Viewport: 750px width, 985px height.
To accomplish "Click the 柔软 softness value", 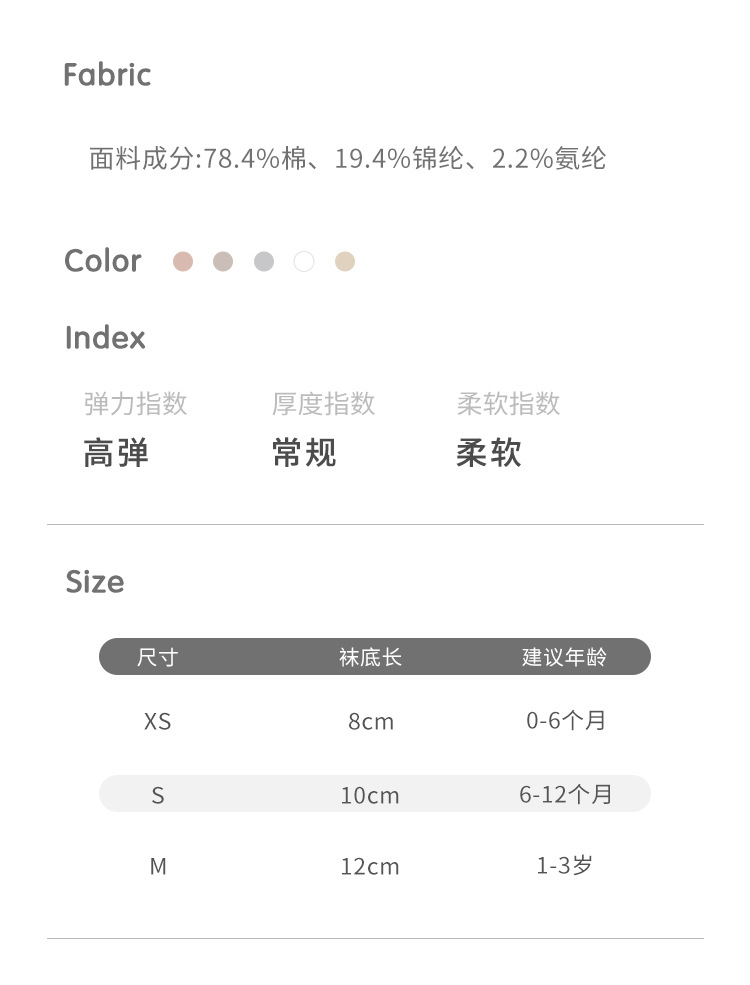I will [489, 454].
